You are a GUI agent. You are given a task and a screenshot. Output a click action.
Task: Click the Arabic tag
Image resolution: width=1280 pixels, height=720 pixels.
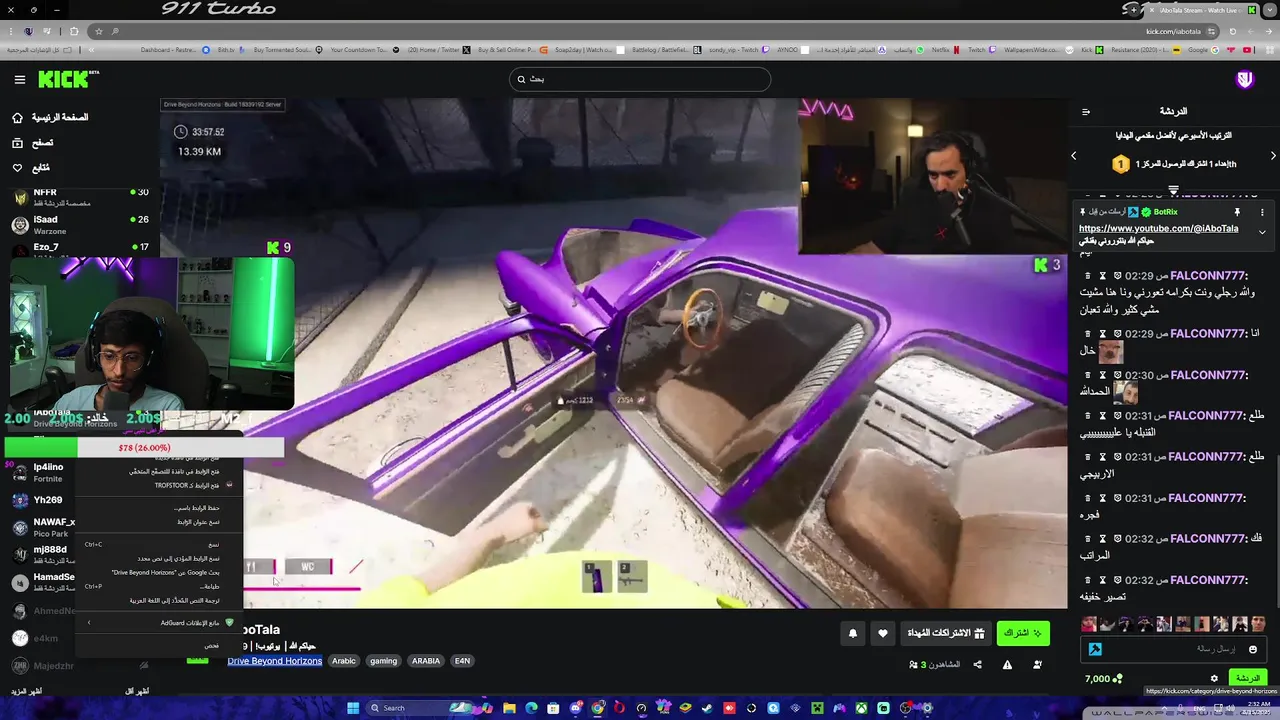(344, 661)
